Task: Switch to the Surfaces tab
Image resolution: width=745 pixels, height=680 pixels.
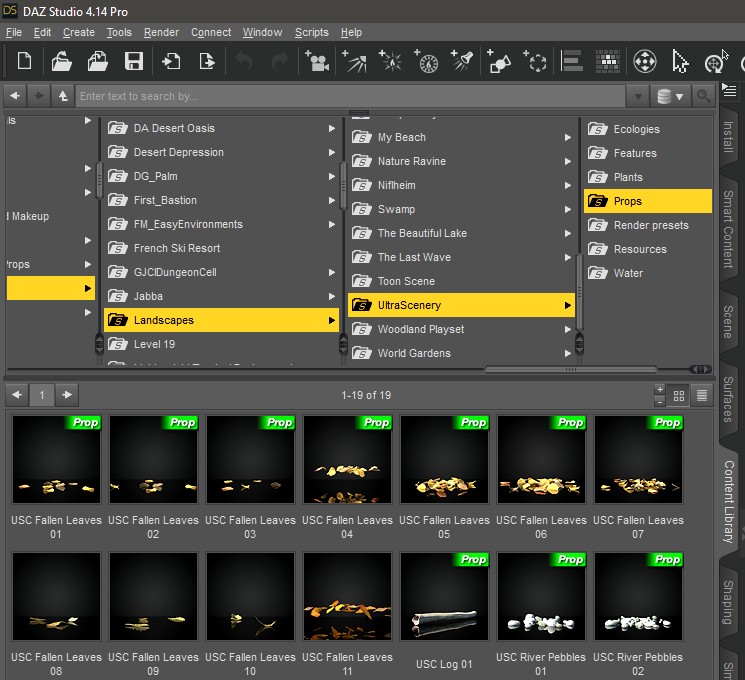Action: tap(728, 399)
